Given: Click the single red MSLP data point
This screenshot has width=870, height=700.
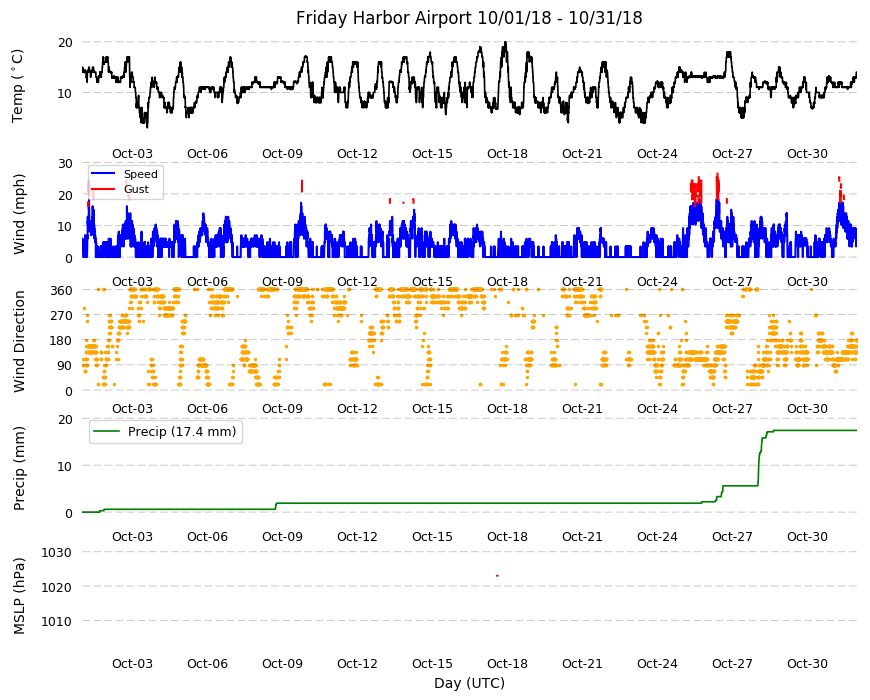Looking at the screenshot, I should click(497, 576).
